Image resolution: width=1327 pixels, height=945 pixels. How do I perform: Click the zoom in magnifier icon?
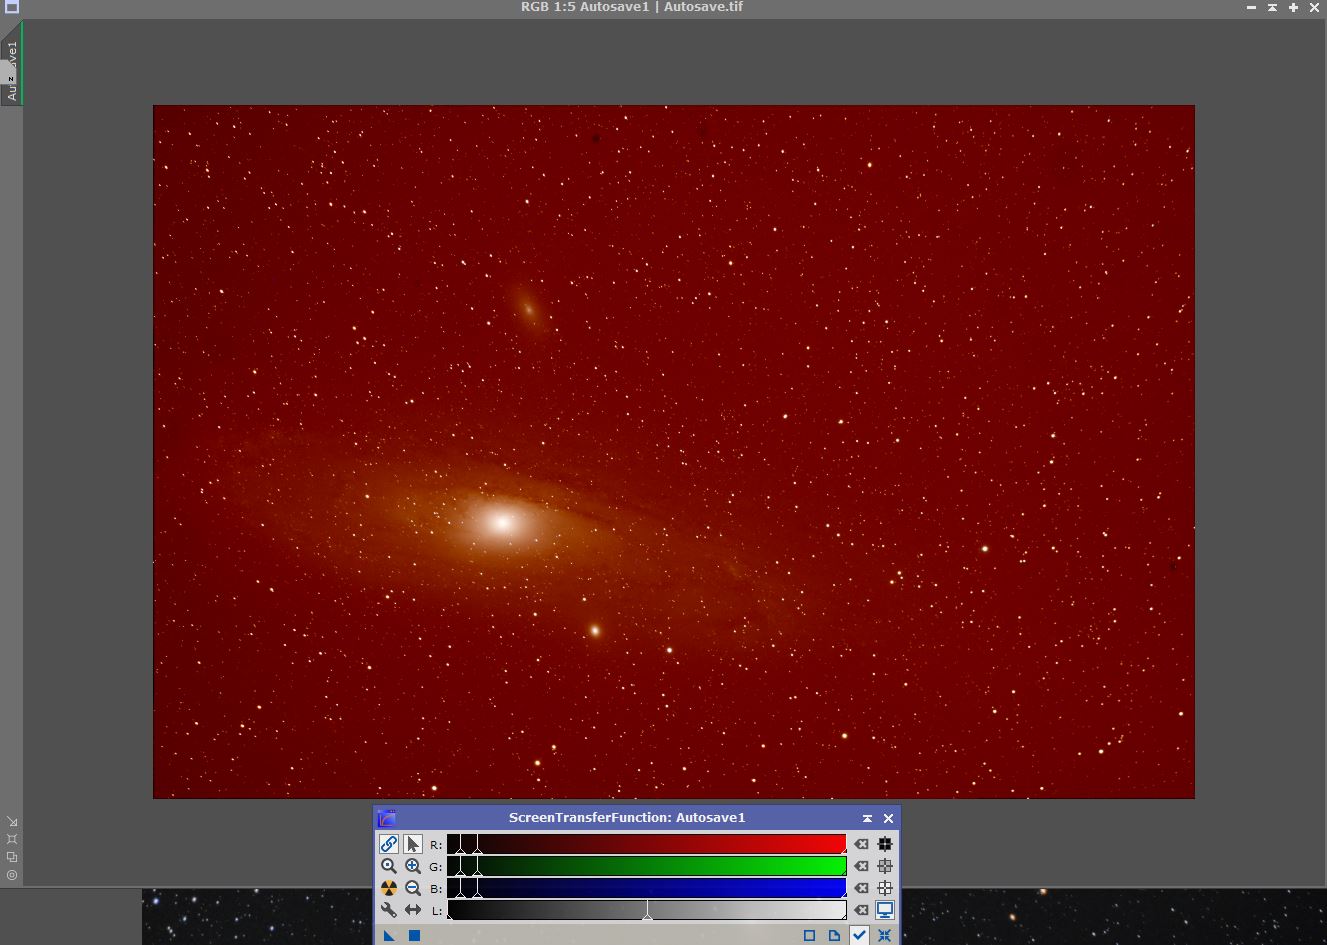412,866
